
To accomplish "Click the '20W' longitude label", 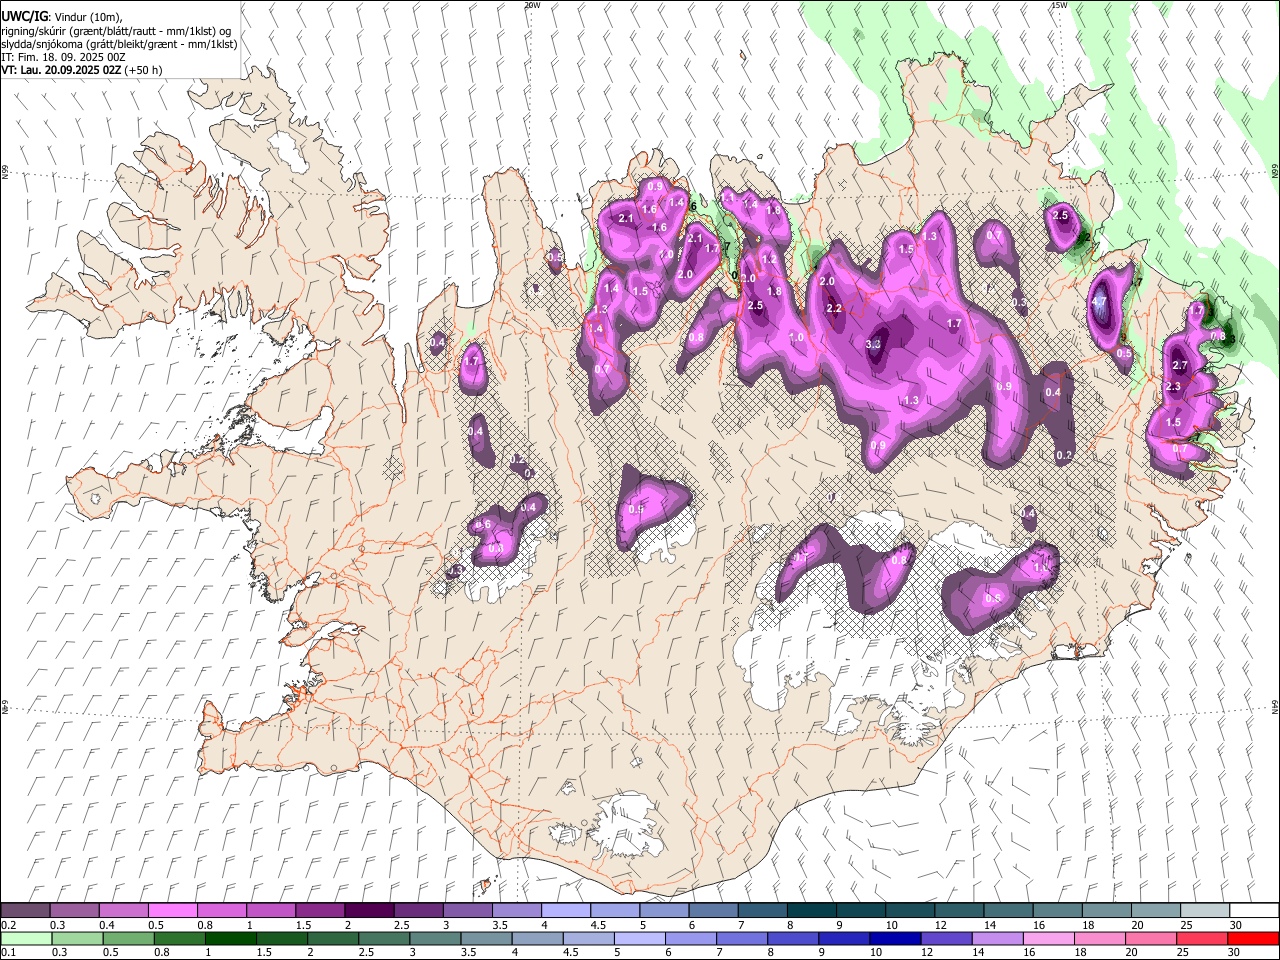I will point(532,5).
